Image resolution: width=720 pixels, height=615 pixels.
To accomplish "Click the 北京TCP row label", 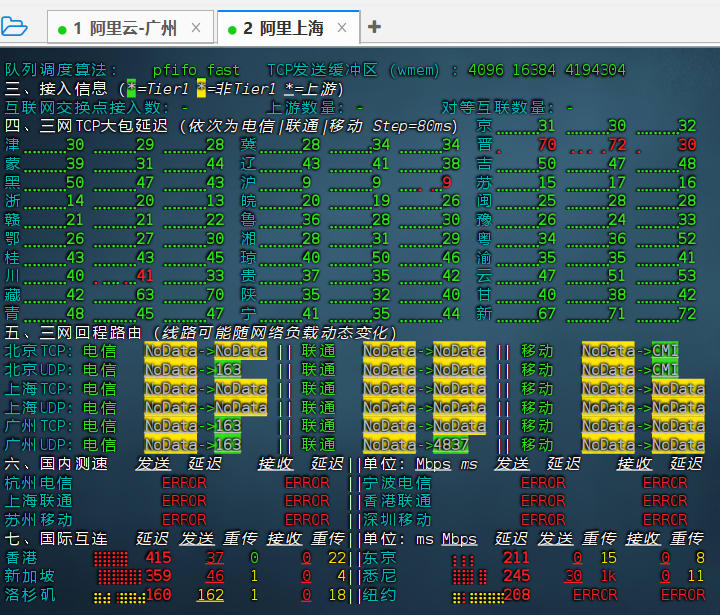I will pyautogui.click(x=39, y=351).
